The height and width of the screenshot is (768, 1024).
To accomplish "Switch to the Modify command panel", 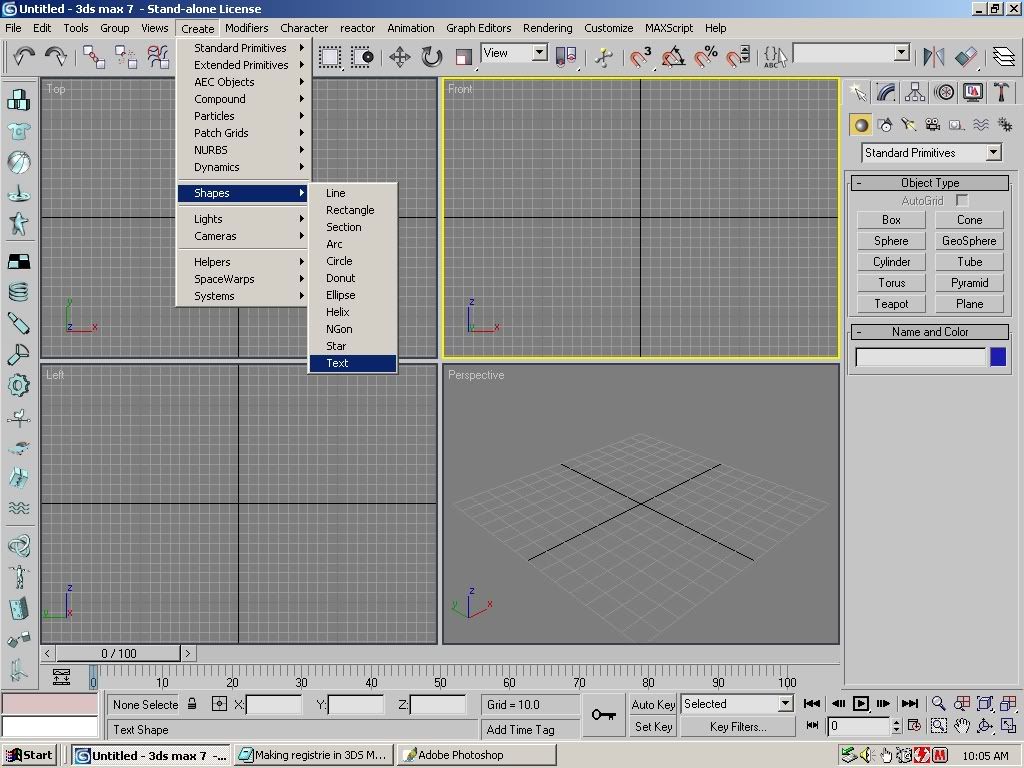I will click(886, 92).
